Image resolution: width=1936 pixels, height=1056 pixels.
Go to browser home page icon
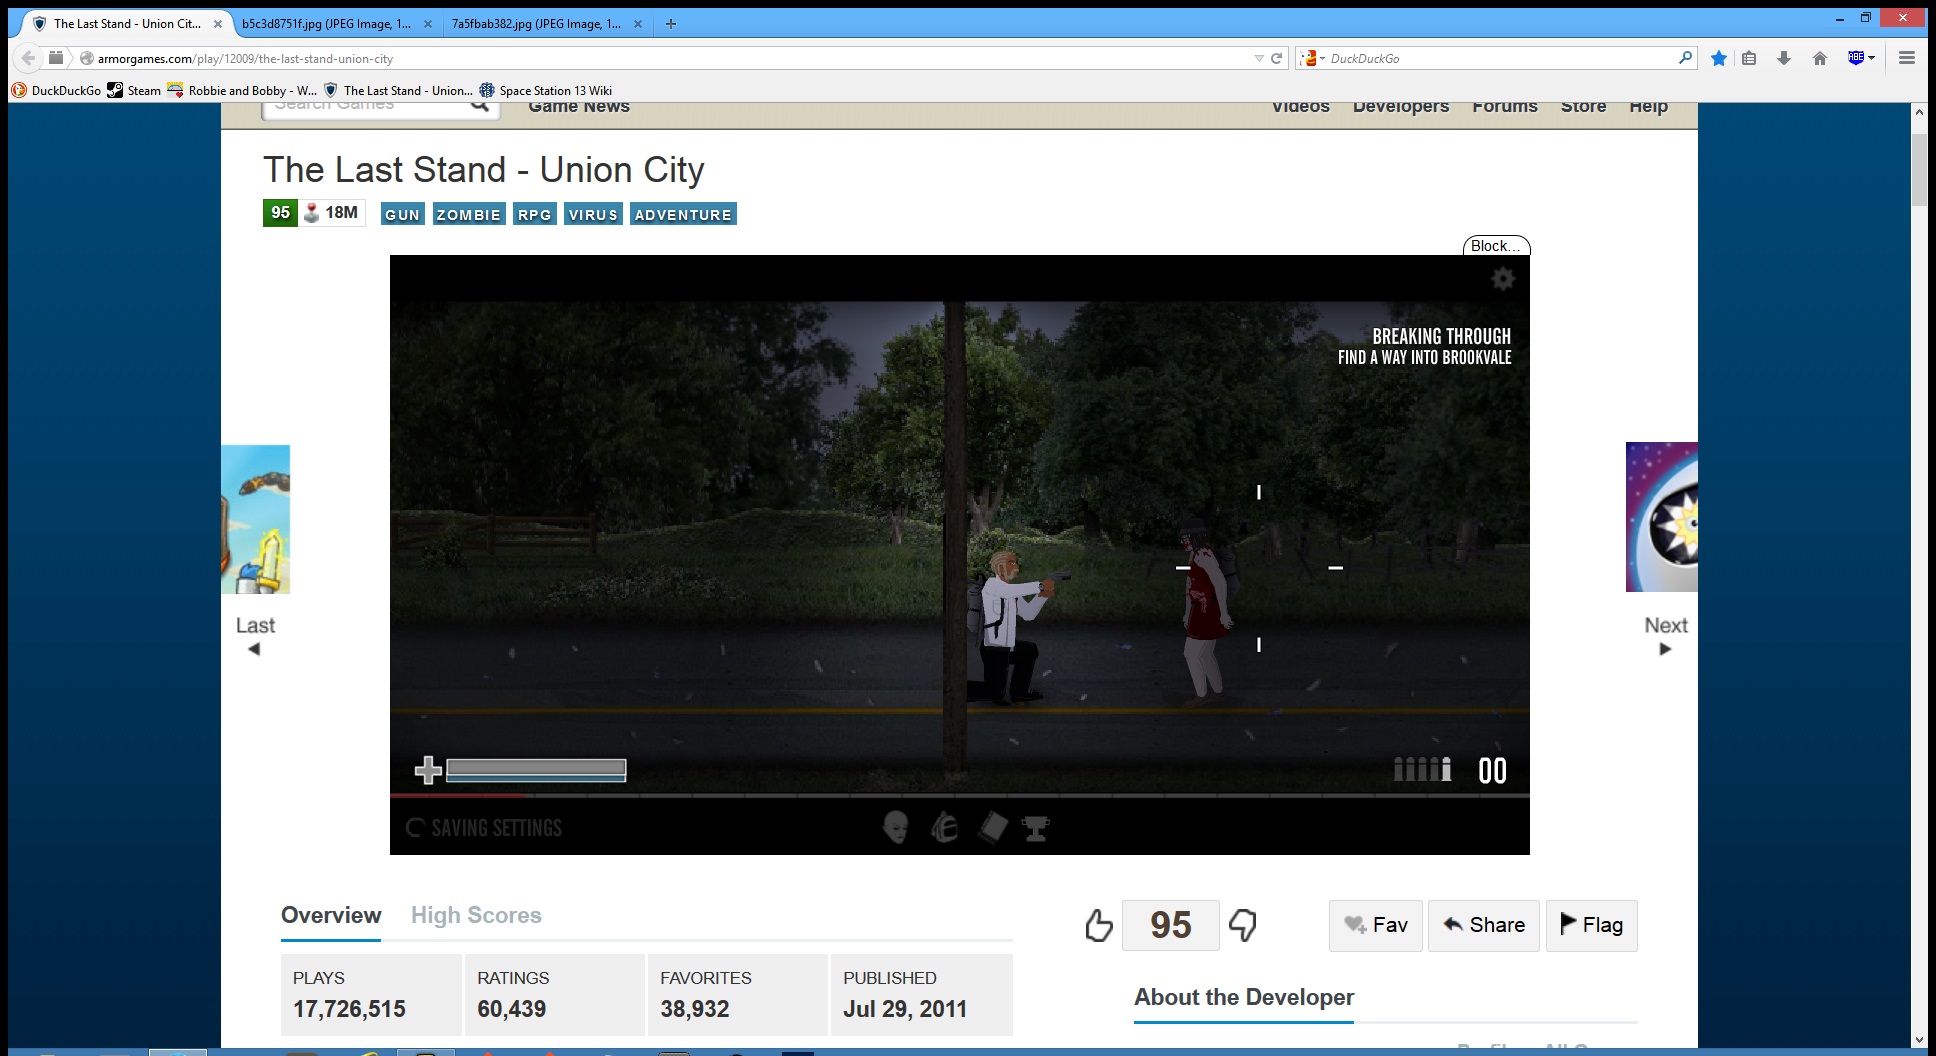(1819, 58)
